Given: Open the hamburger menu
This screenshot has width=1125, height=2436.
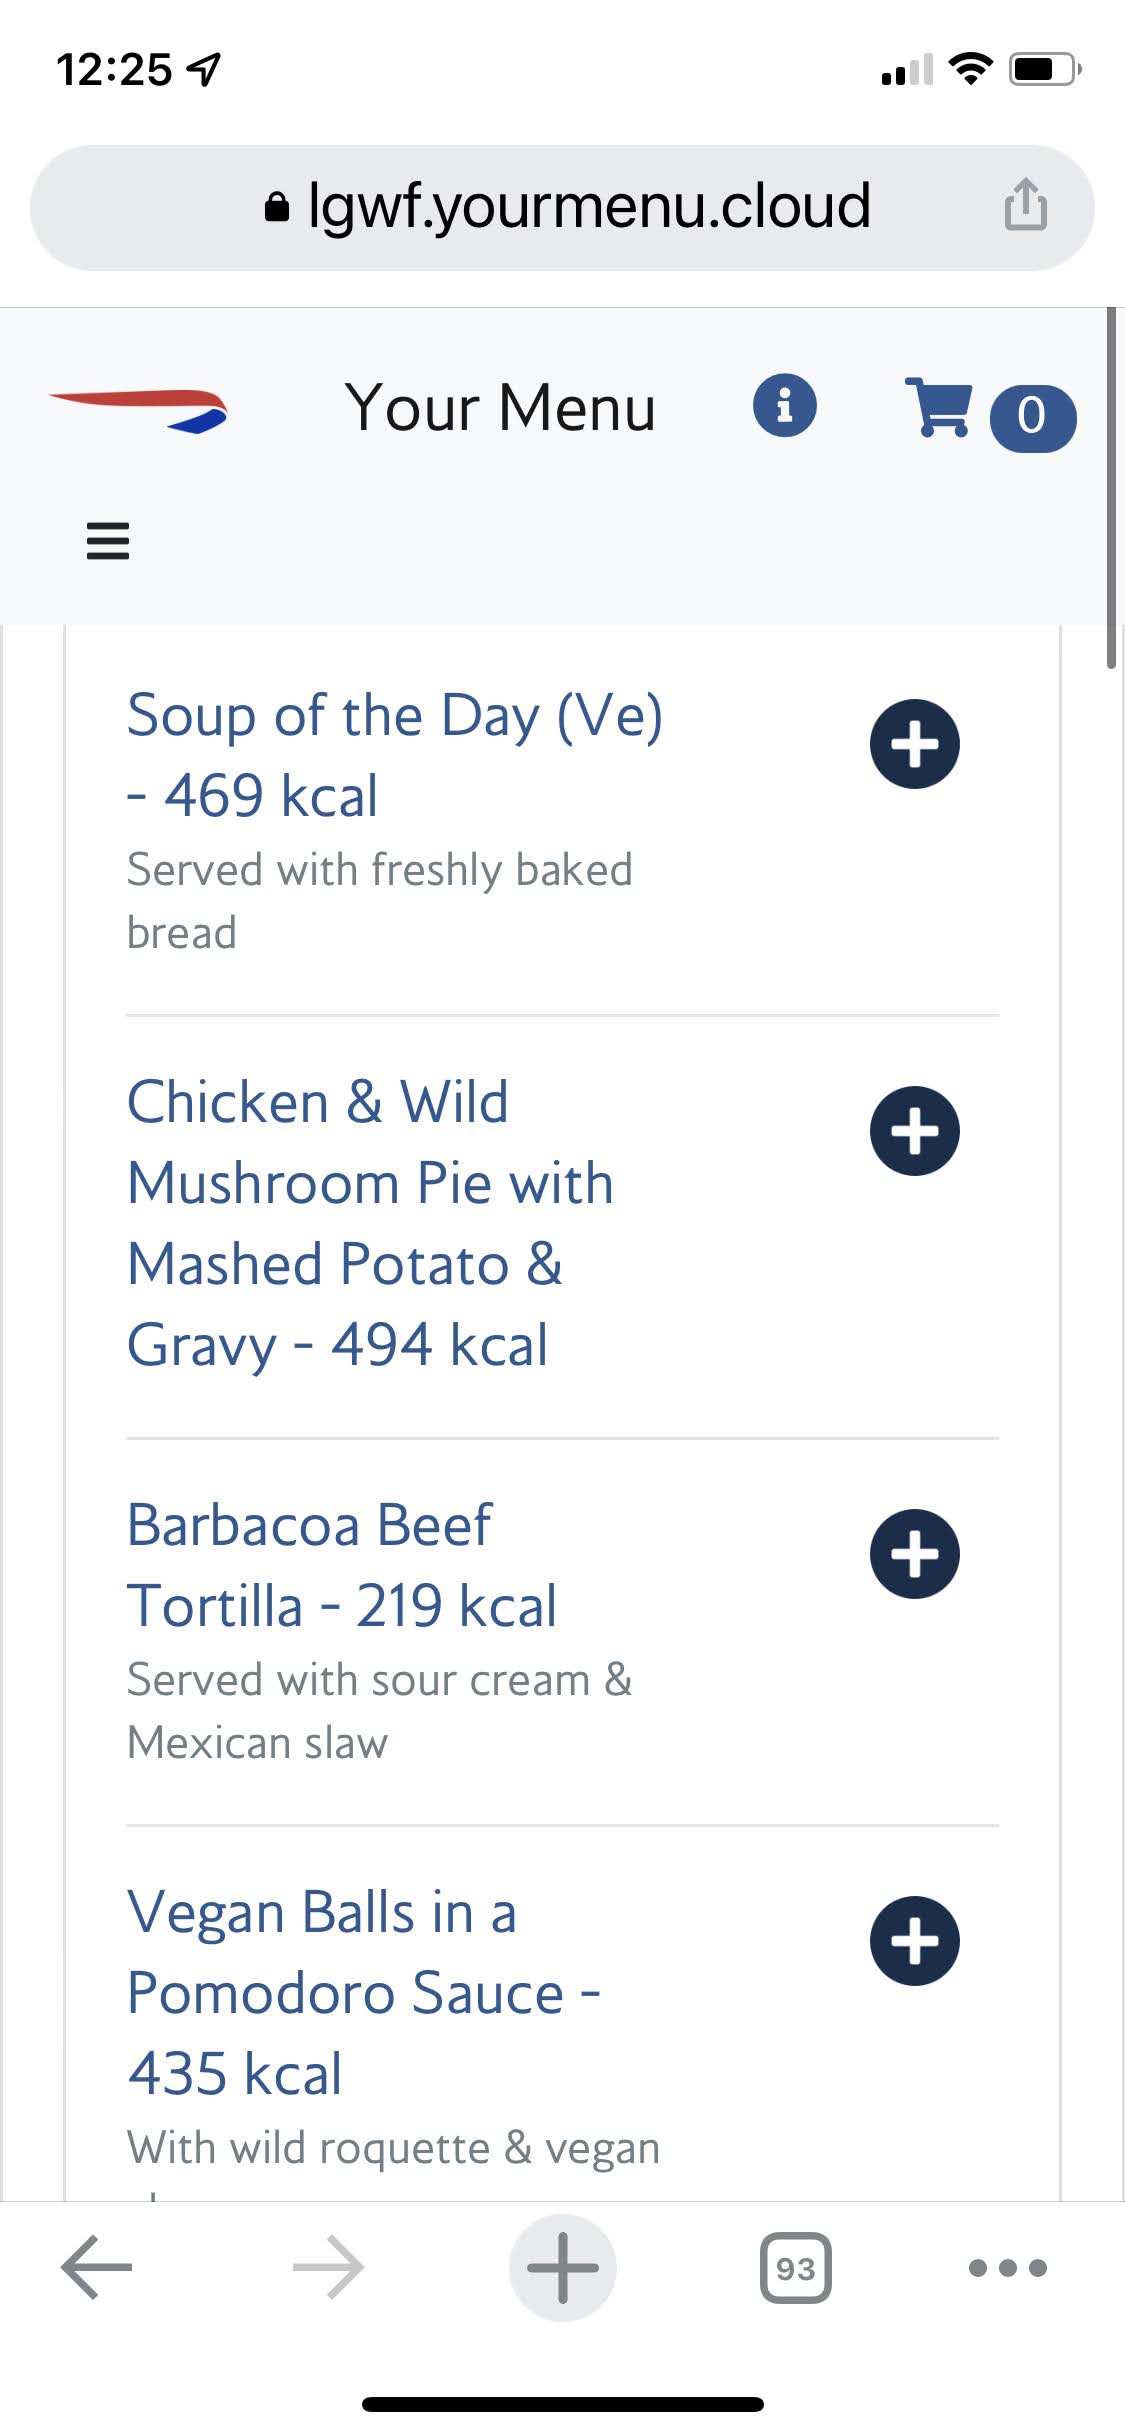Looking at the screenshot, I should [108, 541].
